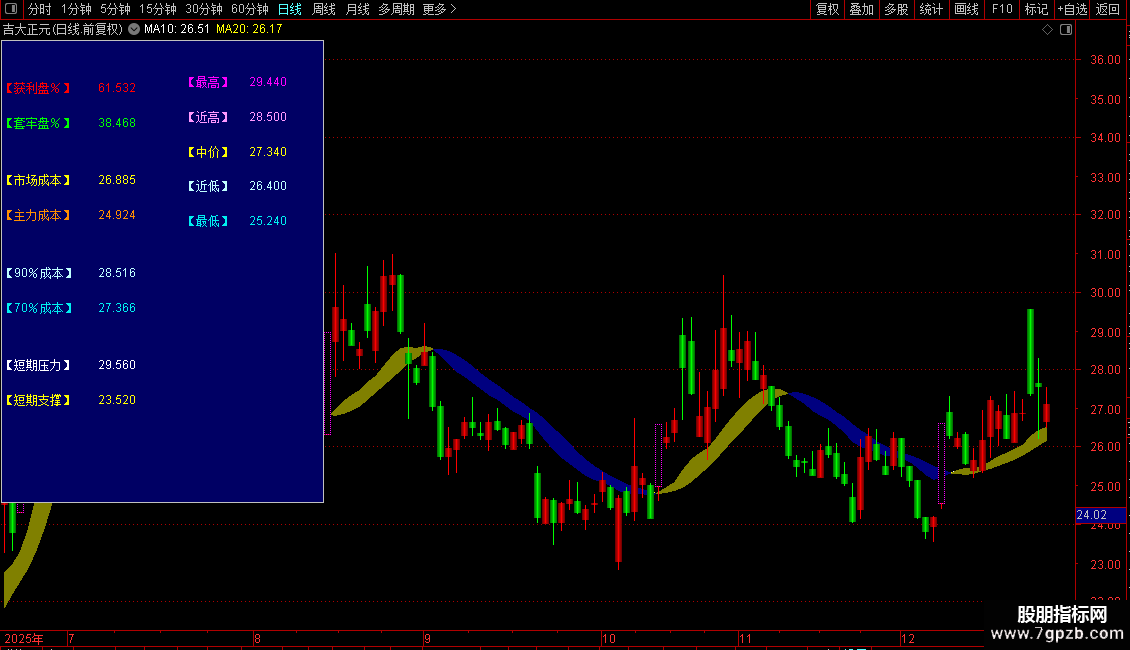Click the 获利盘% label
1130x650 pixels.
tap(37, 88)
